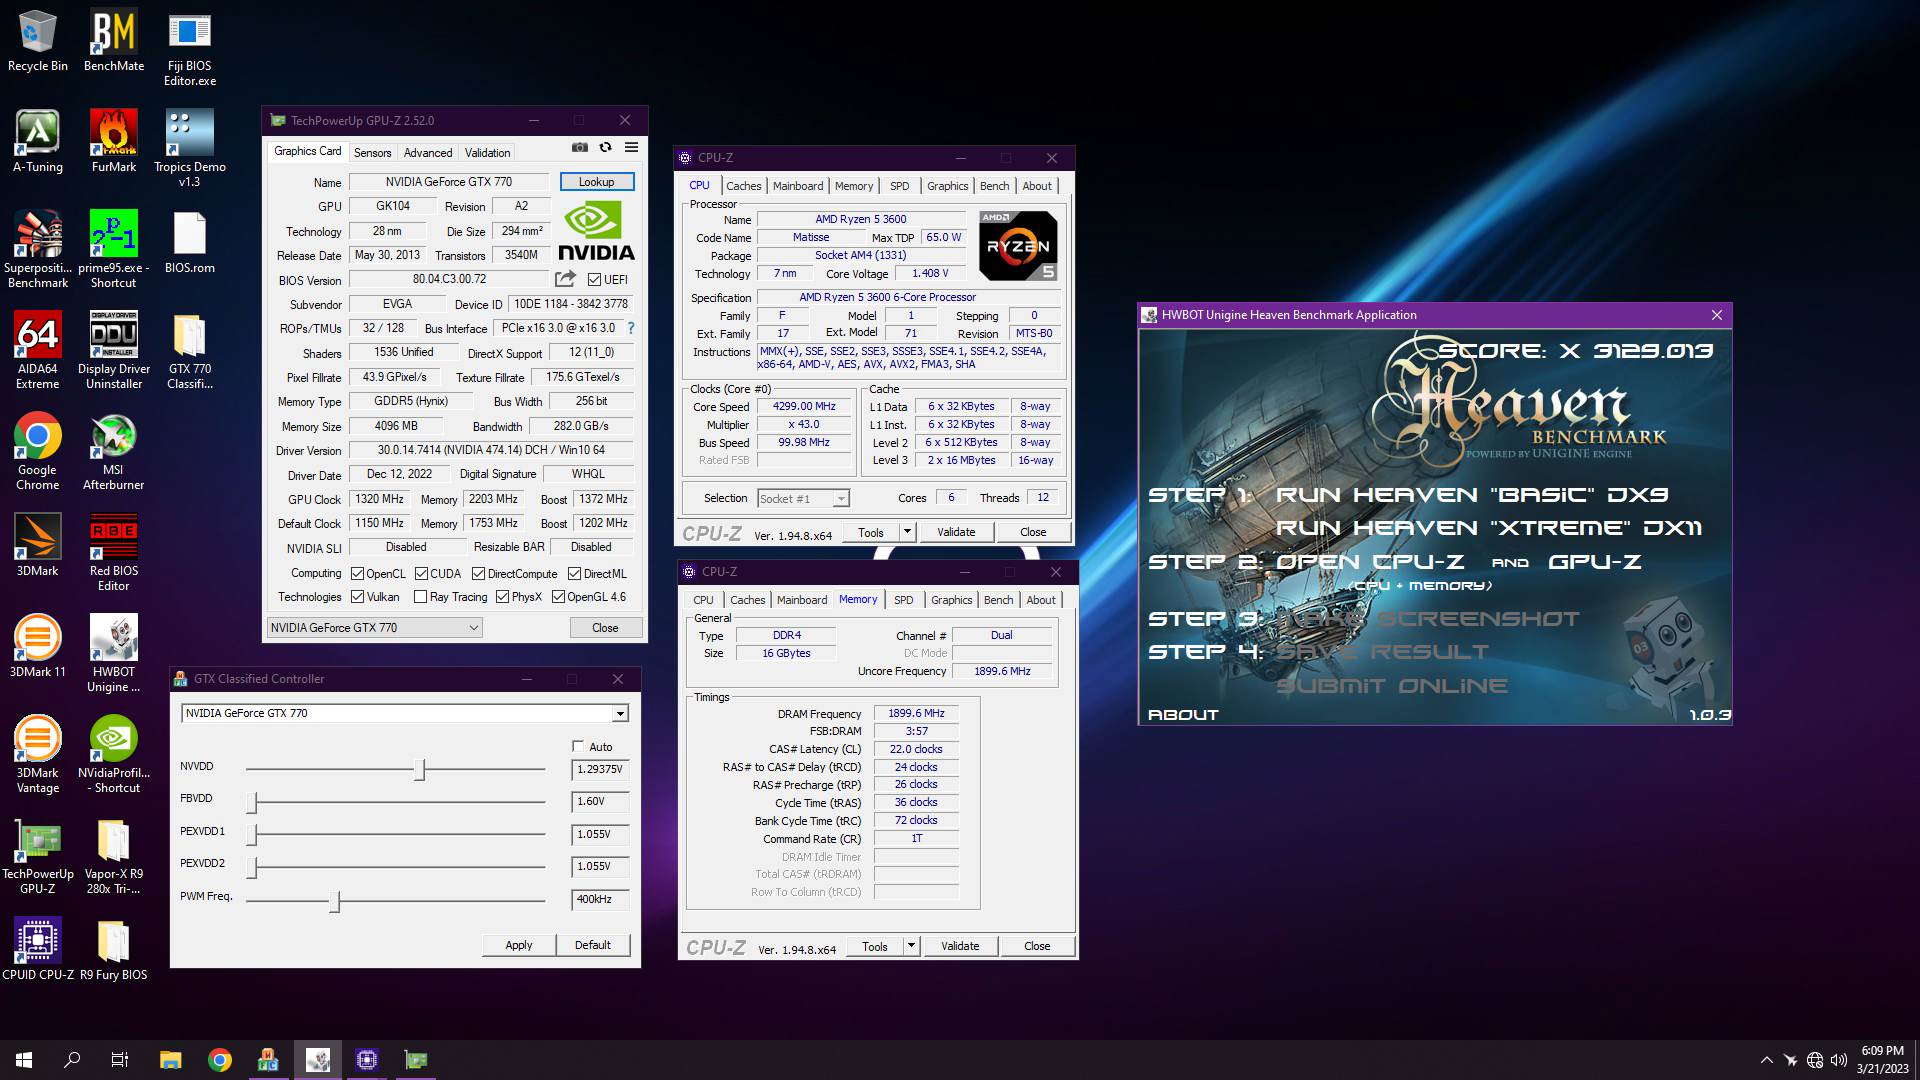The width and height of the screenshot is (1920, 1080).
Task: Click GPU-Z screenshot camera icon
Action: [580, 147]
